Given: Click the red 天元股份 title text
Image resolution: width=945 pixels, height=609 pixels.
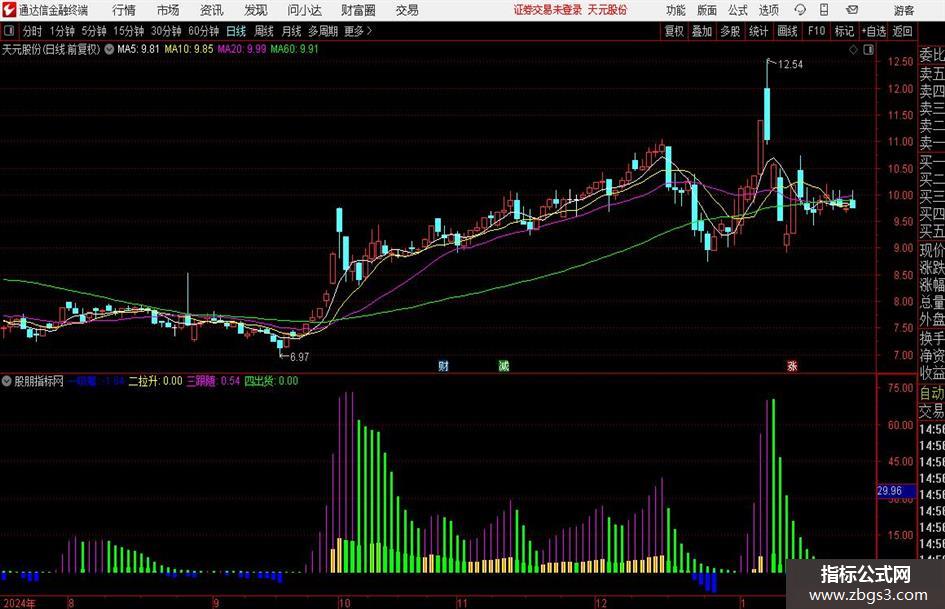Looking at the screenshot, I should point(607,10).
